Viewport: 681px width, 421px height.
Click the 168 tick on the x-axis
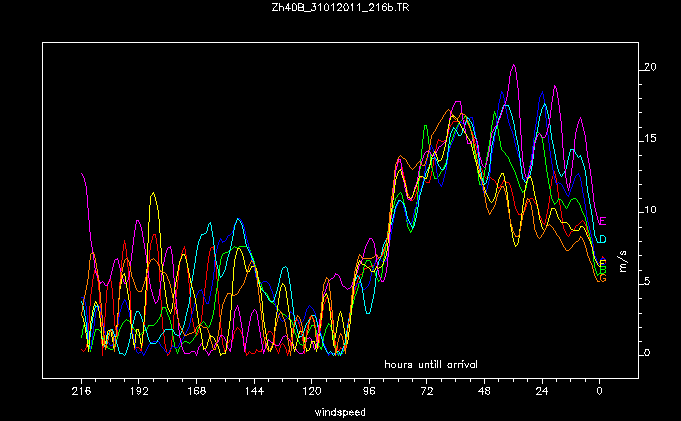tap(196, 392)
